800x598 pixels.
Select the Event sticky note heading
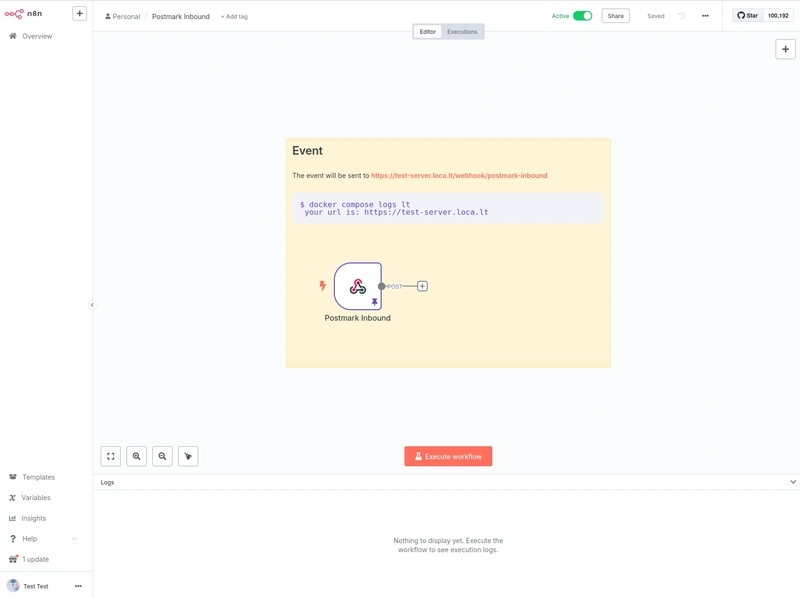pos(307,151)
